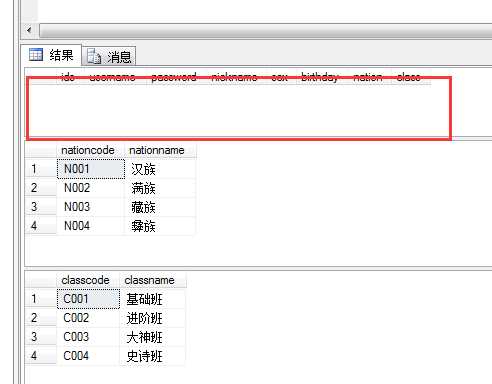492x384 pixels.
Task: Select row header 4 of C004 row
Action: point(41,356)
